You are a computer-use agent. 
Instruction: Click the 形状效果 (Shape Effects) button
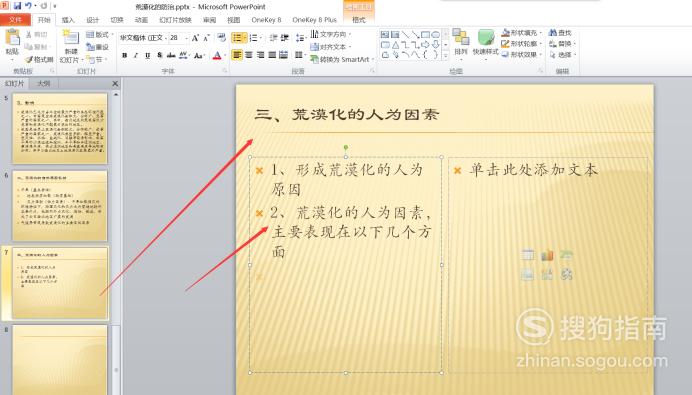522,55
